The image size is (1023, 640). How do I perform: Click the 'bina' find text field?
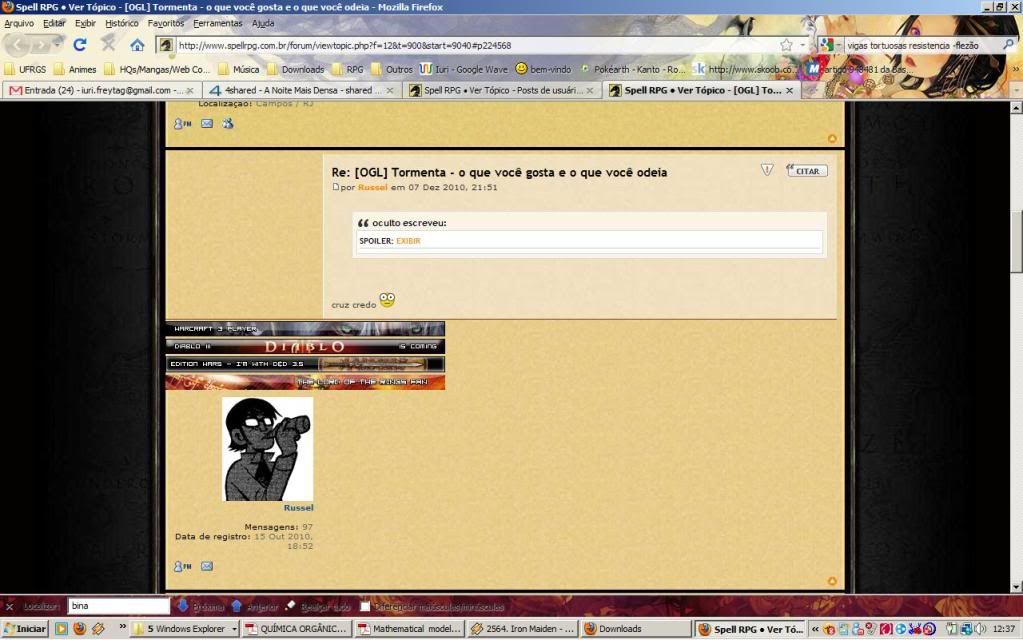[x=118, y=606]
